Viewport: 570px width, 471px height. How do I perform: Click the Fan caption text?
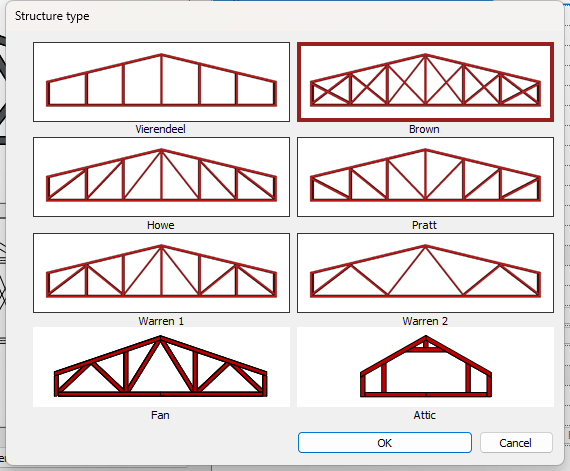point(160,415)
